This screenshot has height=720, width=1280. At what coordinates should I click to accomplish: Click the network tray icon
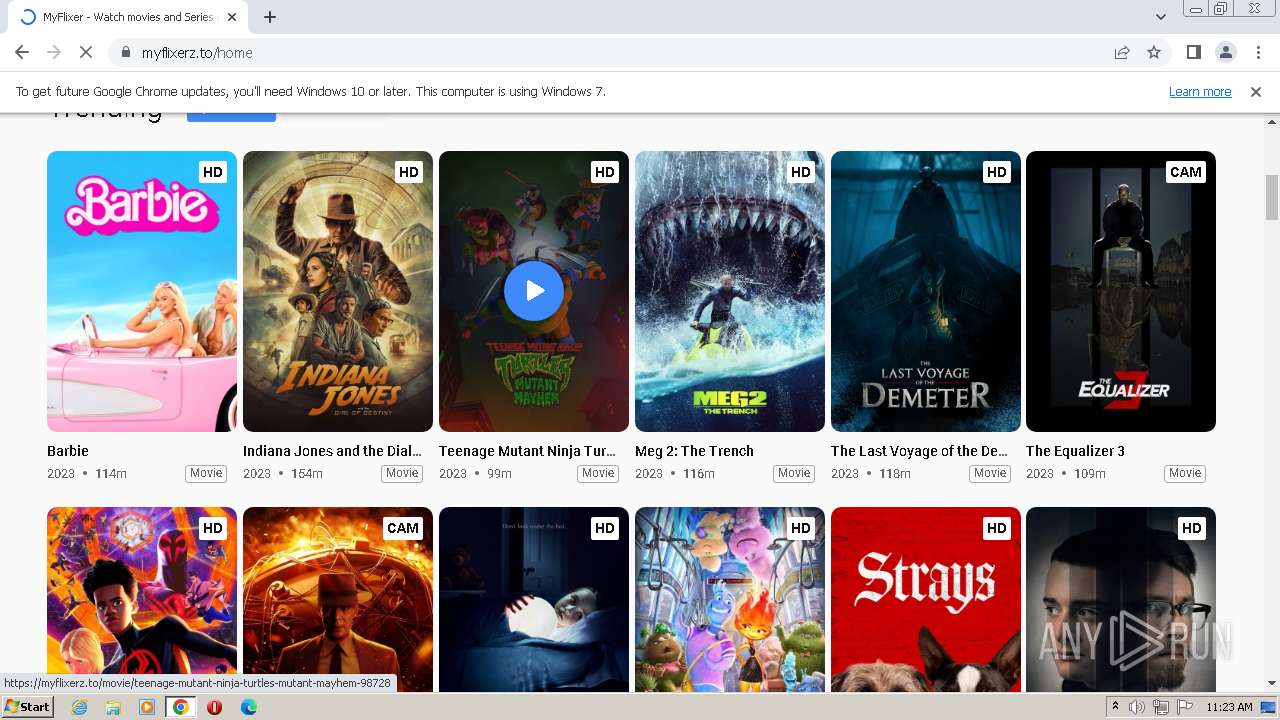[x=1161, y=707]
